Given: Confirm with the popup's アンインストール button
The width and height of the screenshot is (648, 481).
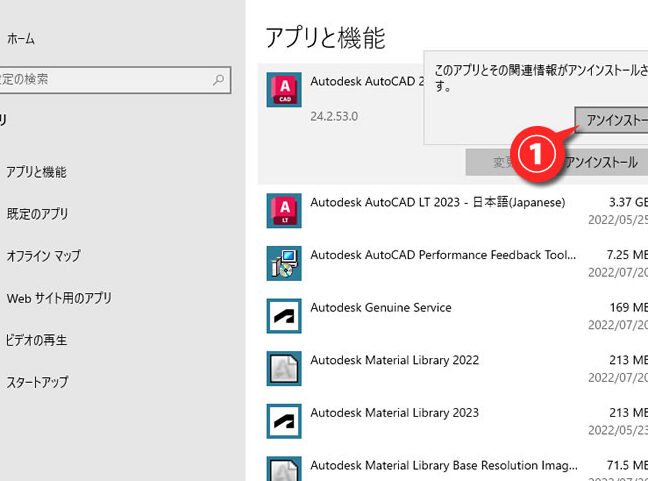Looking at the screenshot, I should 612,119.
